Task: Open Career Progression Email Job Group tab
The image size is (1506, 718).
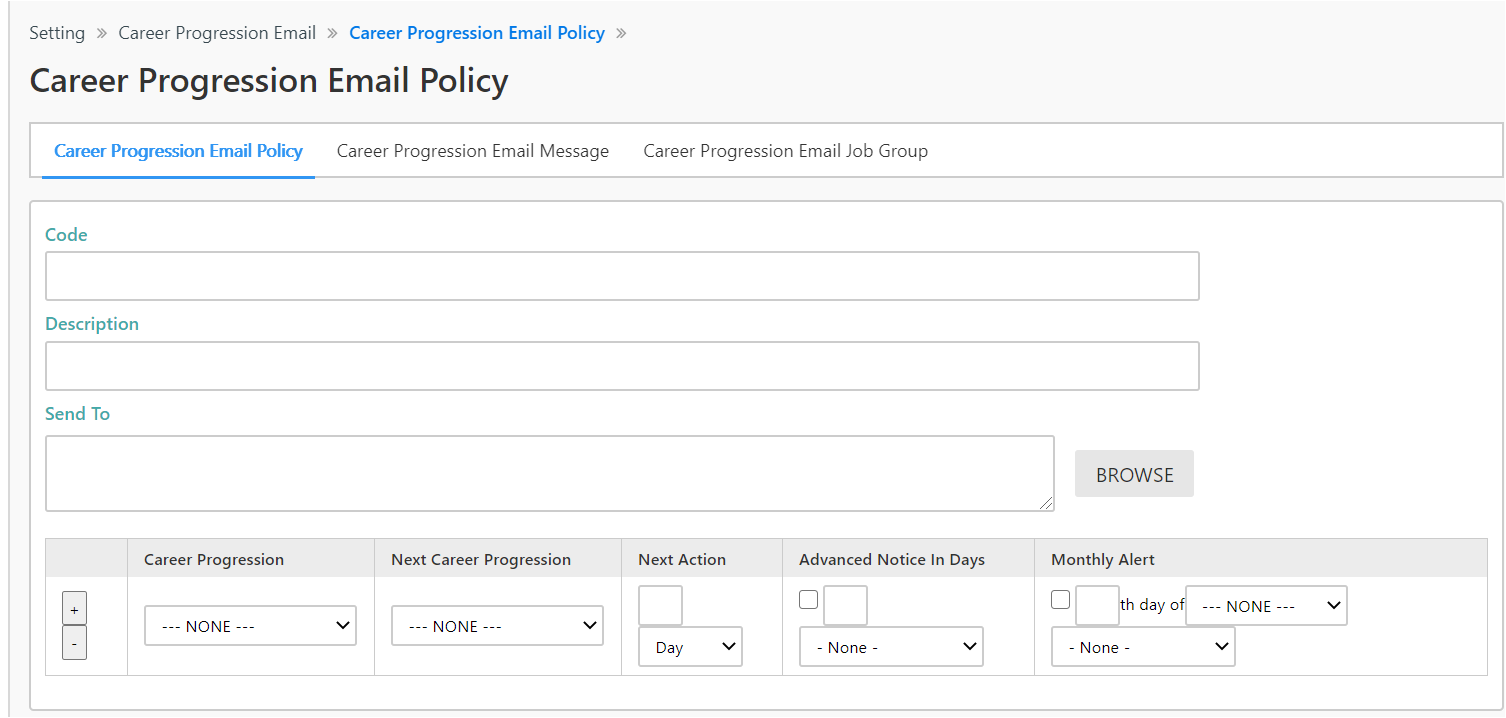Action: [x=785, y=151]
